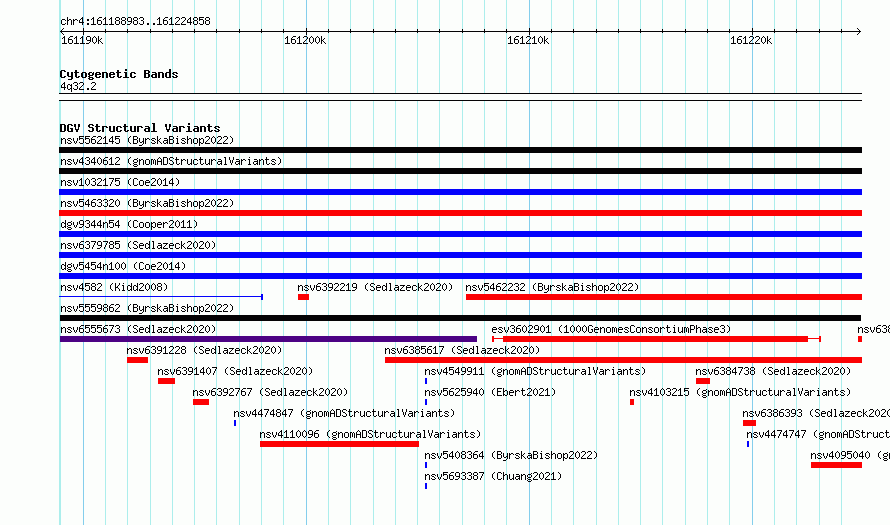The image size is (890, 525).
Task: Click the blue bar under nsv6379785
Action: click(460, 255)
